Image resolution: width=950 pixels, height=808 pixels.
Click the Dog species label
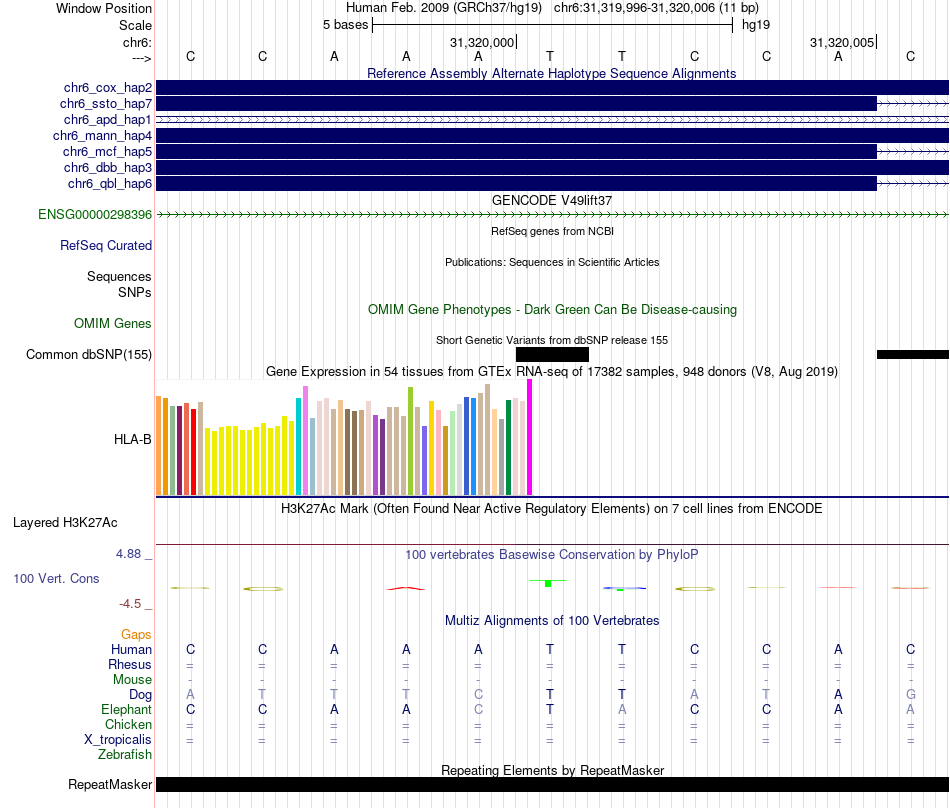140,695
